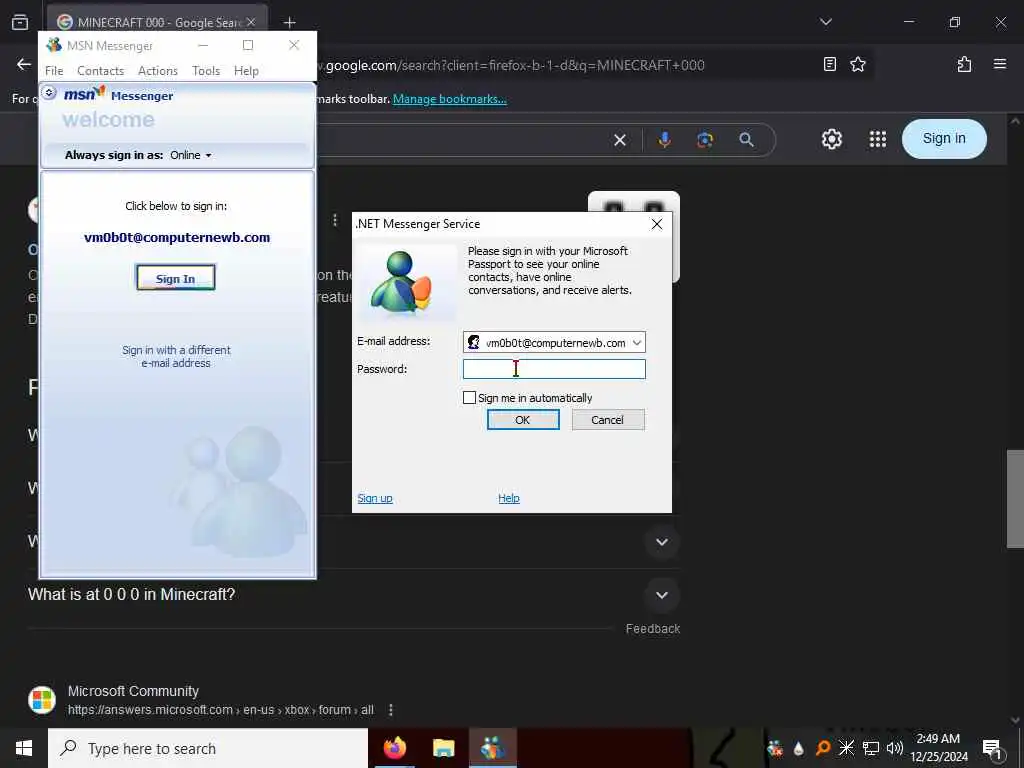Click the water drop tray icon

(798, 748)
